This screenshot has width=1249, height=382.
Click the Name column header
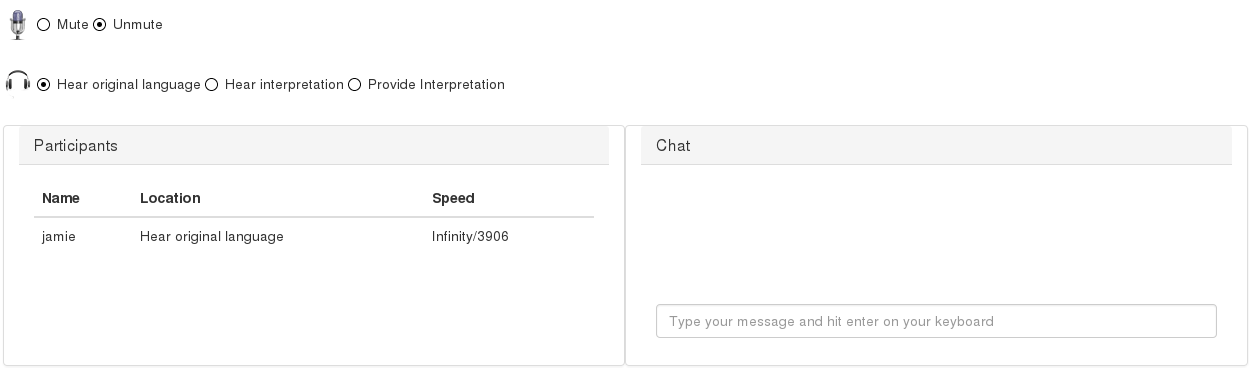(61, 198)
